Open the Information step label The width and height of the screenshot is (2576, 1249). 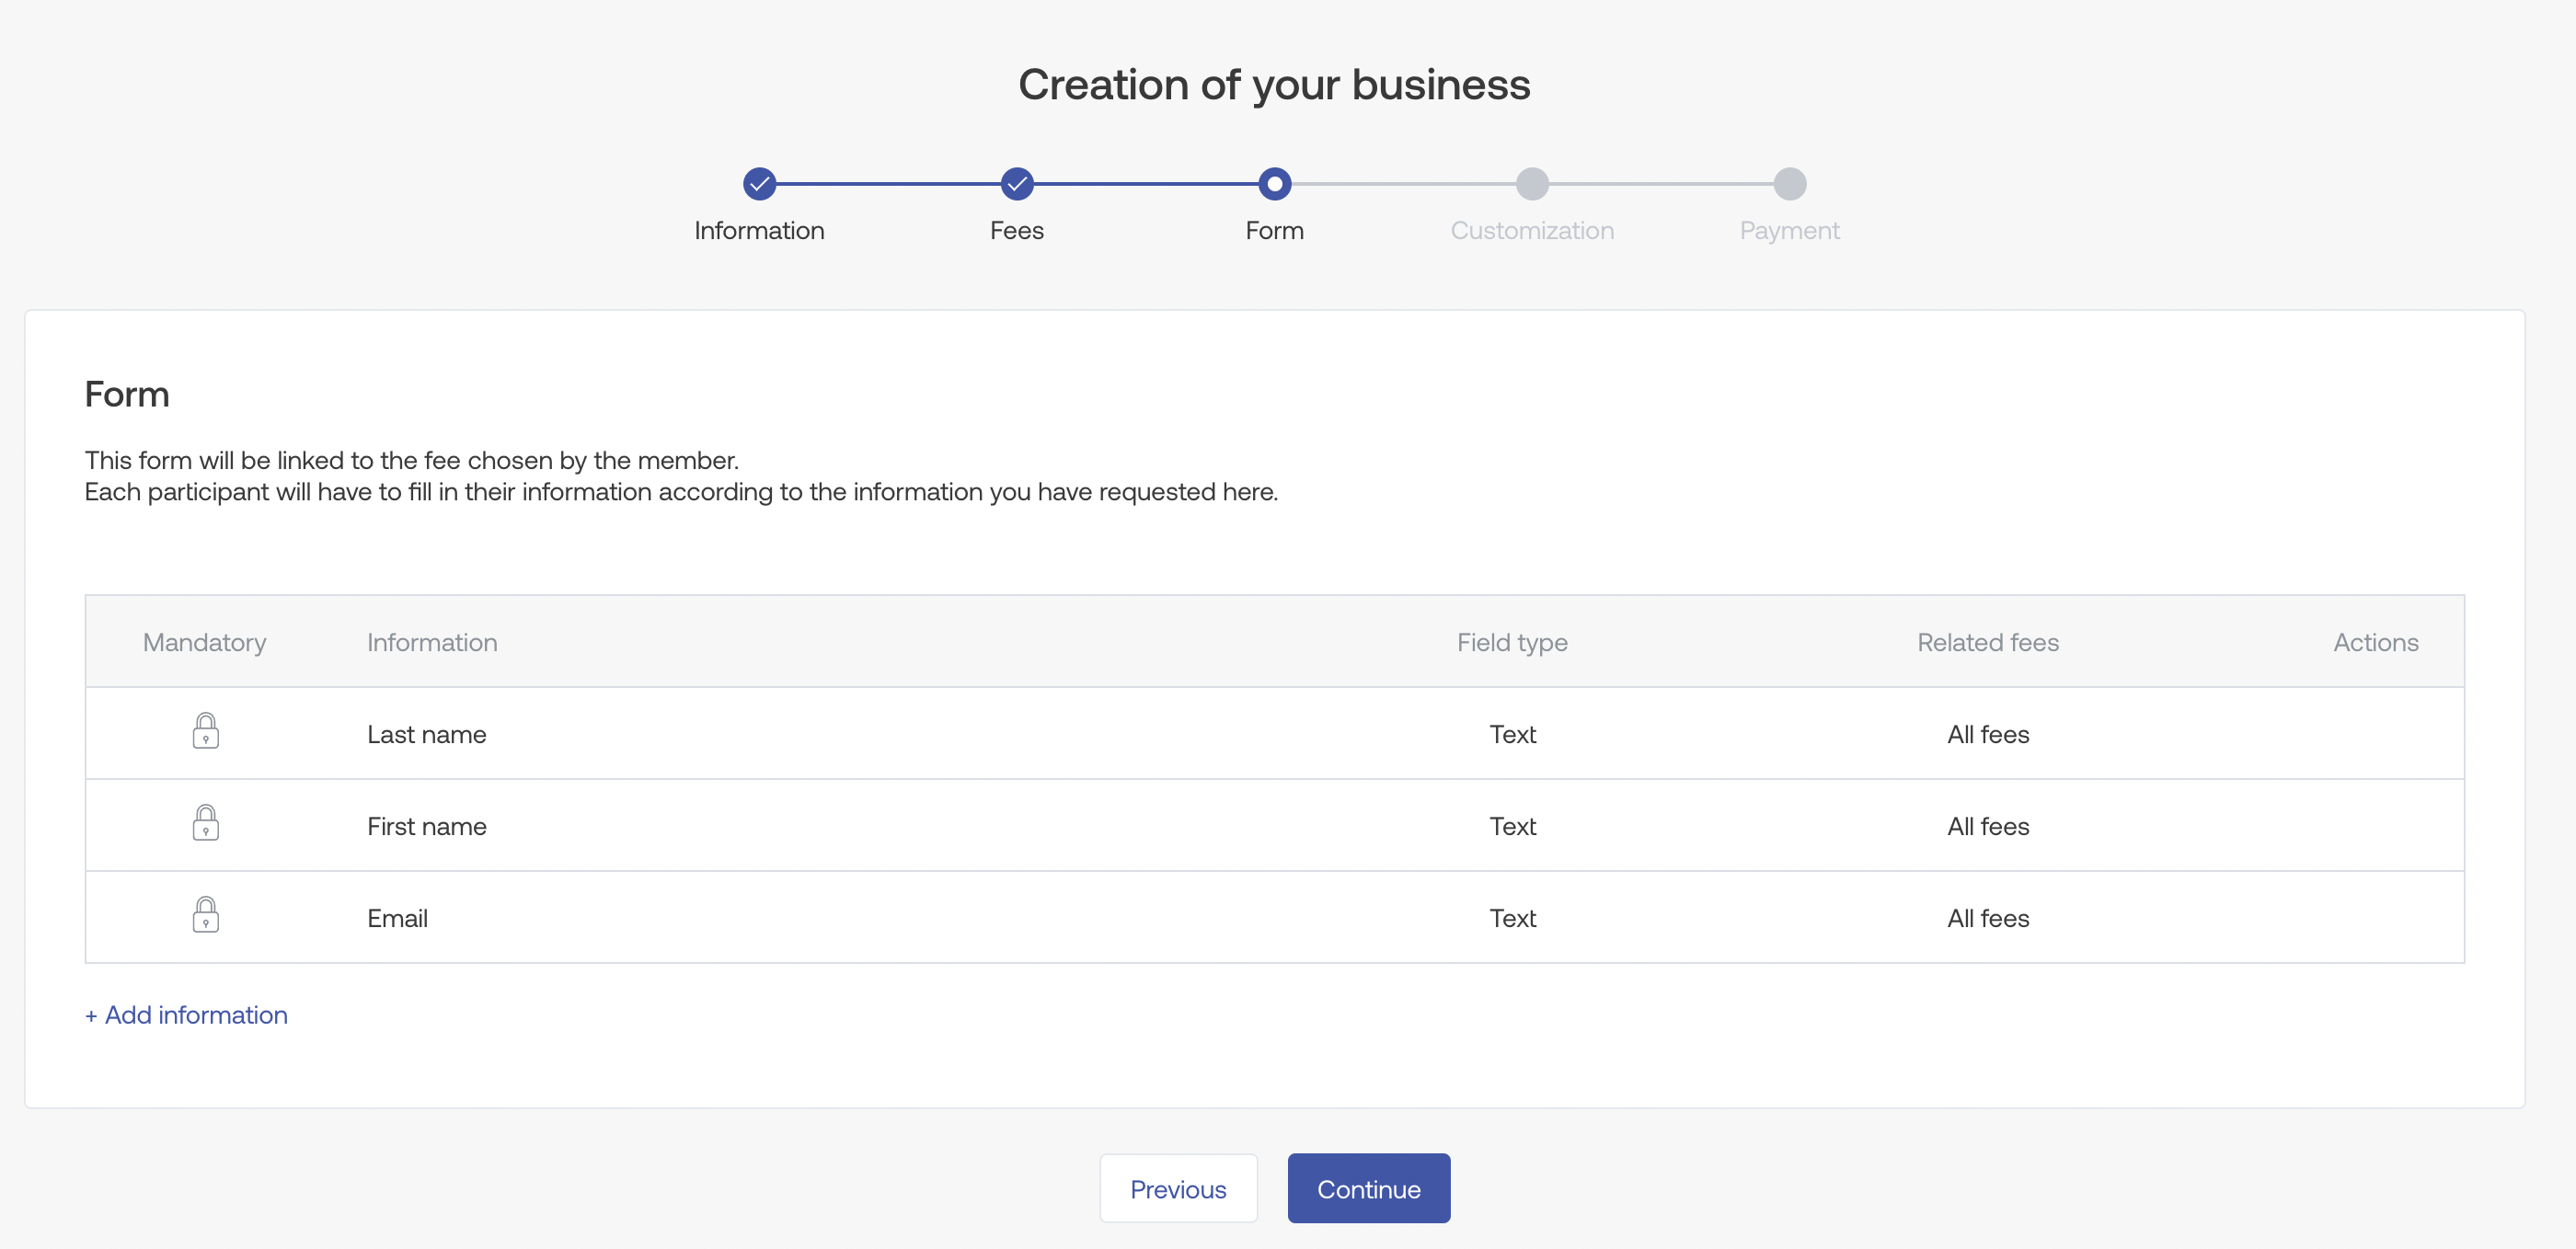click(759, 231)
